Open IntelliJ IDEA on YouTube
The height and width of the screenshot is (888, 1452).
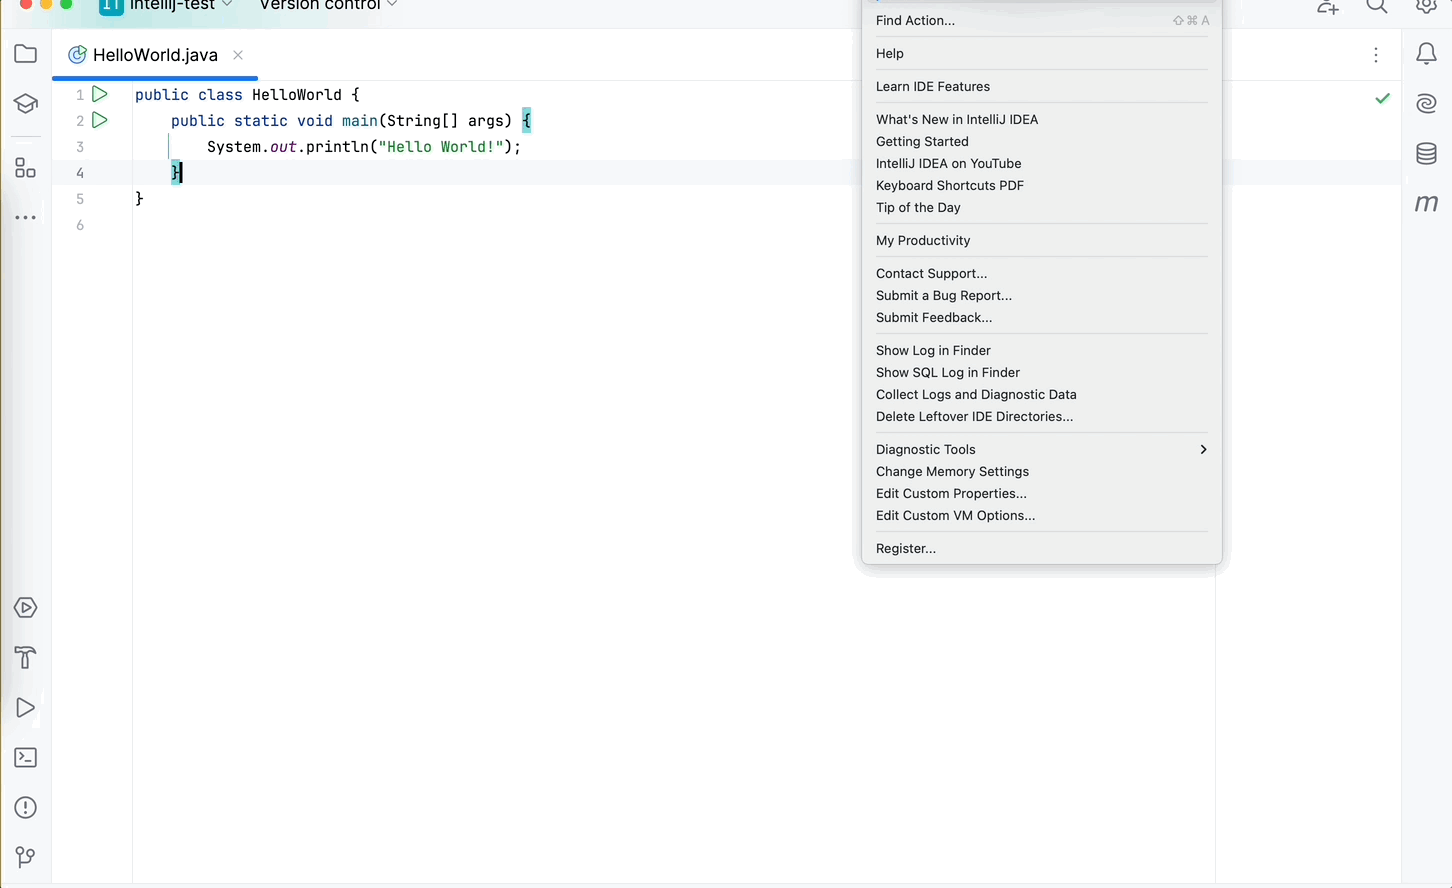point(1041,164)
